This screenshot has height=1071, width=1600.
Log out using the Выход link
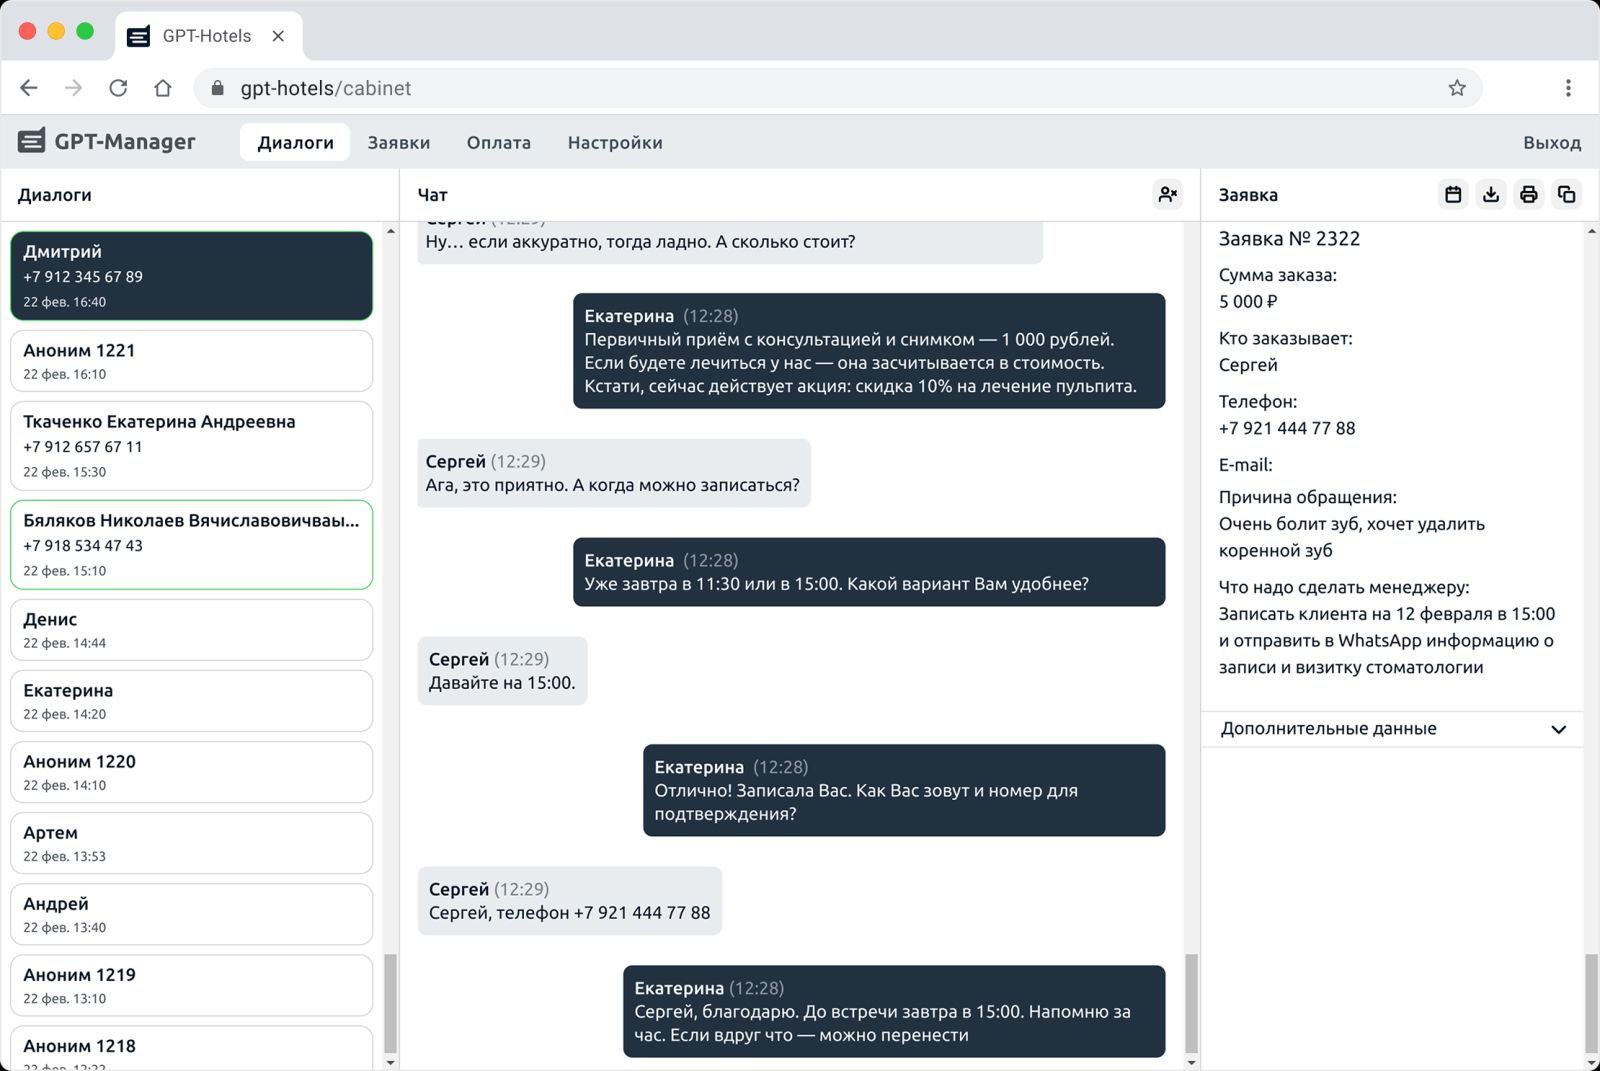pos(1551,143)
